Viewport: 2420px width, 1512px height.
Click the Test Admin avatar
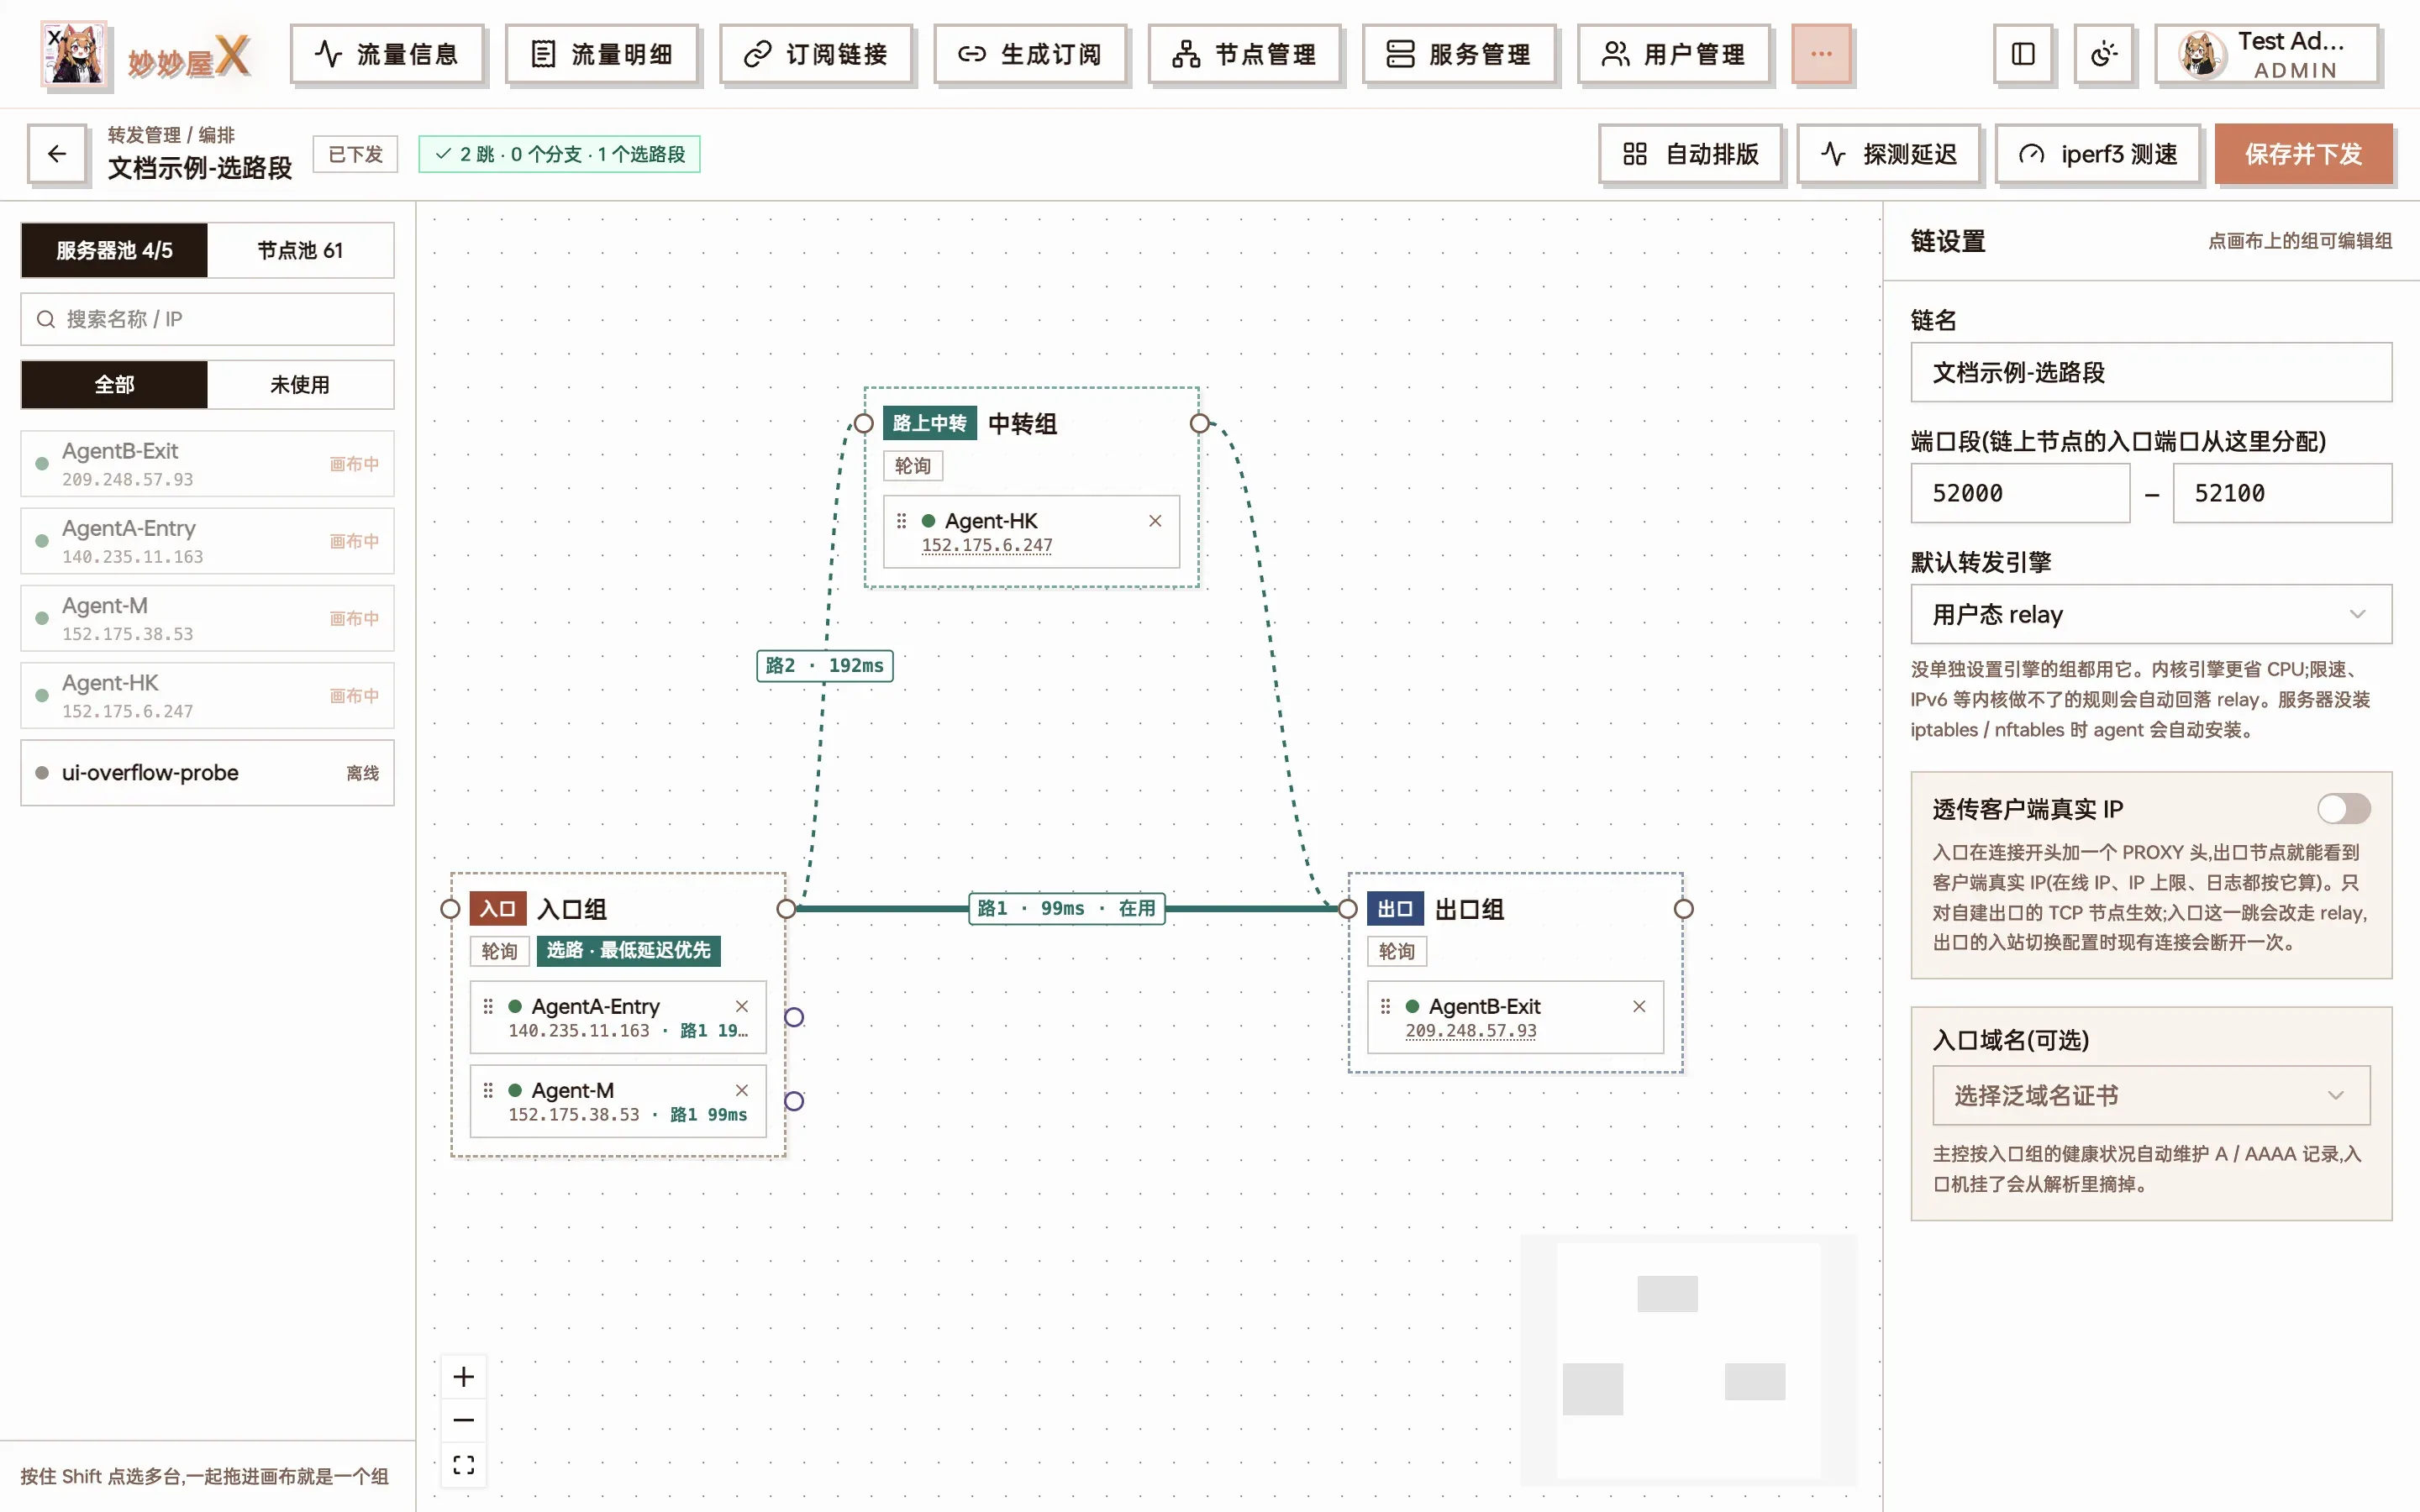[x=2201, y=55]
